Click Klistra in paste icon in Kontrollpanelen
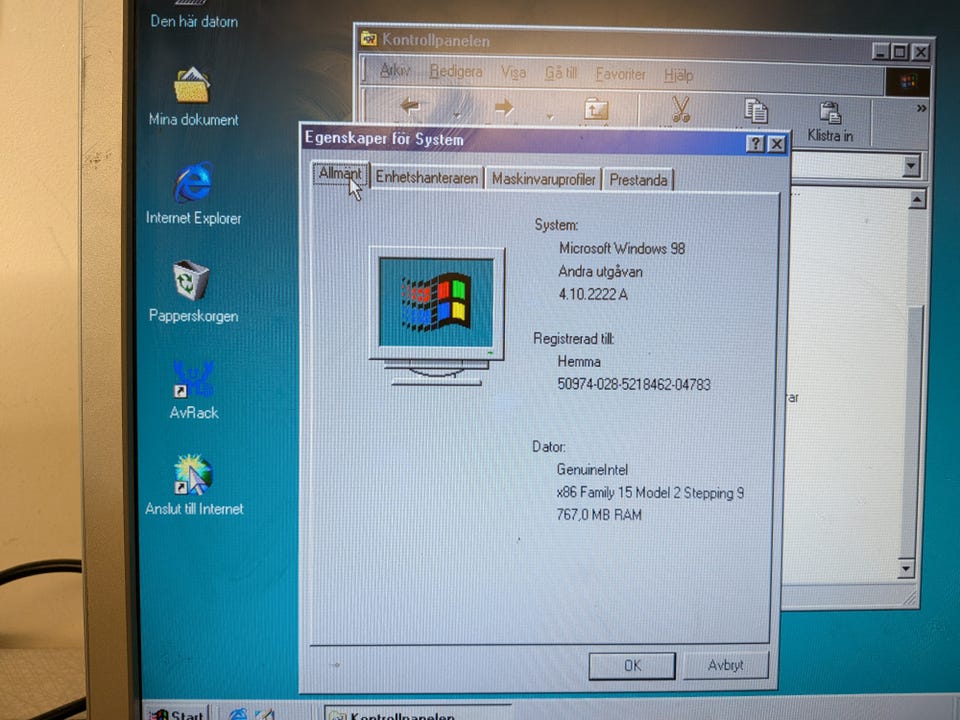 (830, 121)
